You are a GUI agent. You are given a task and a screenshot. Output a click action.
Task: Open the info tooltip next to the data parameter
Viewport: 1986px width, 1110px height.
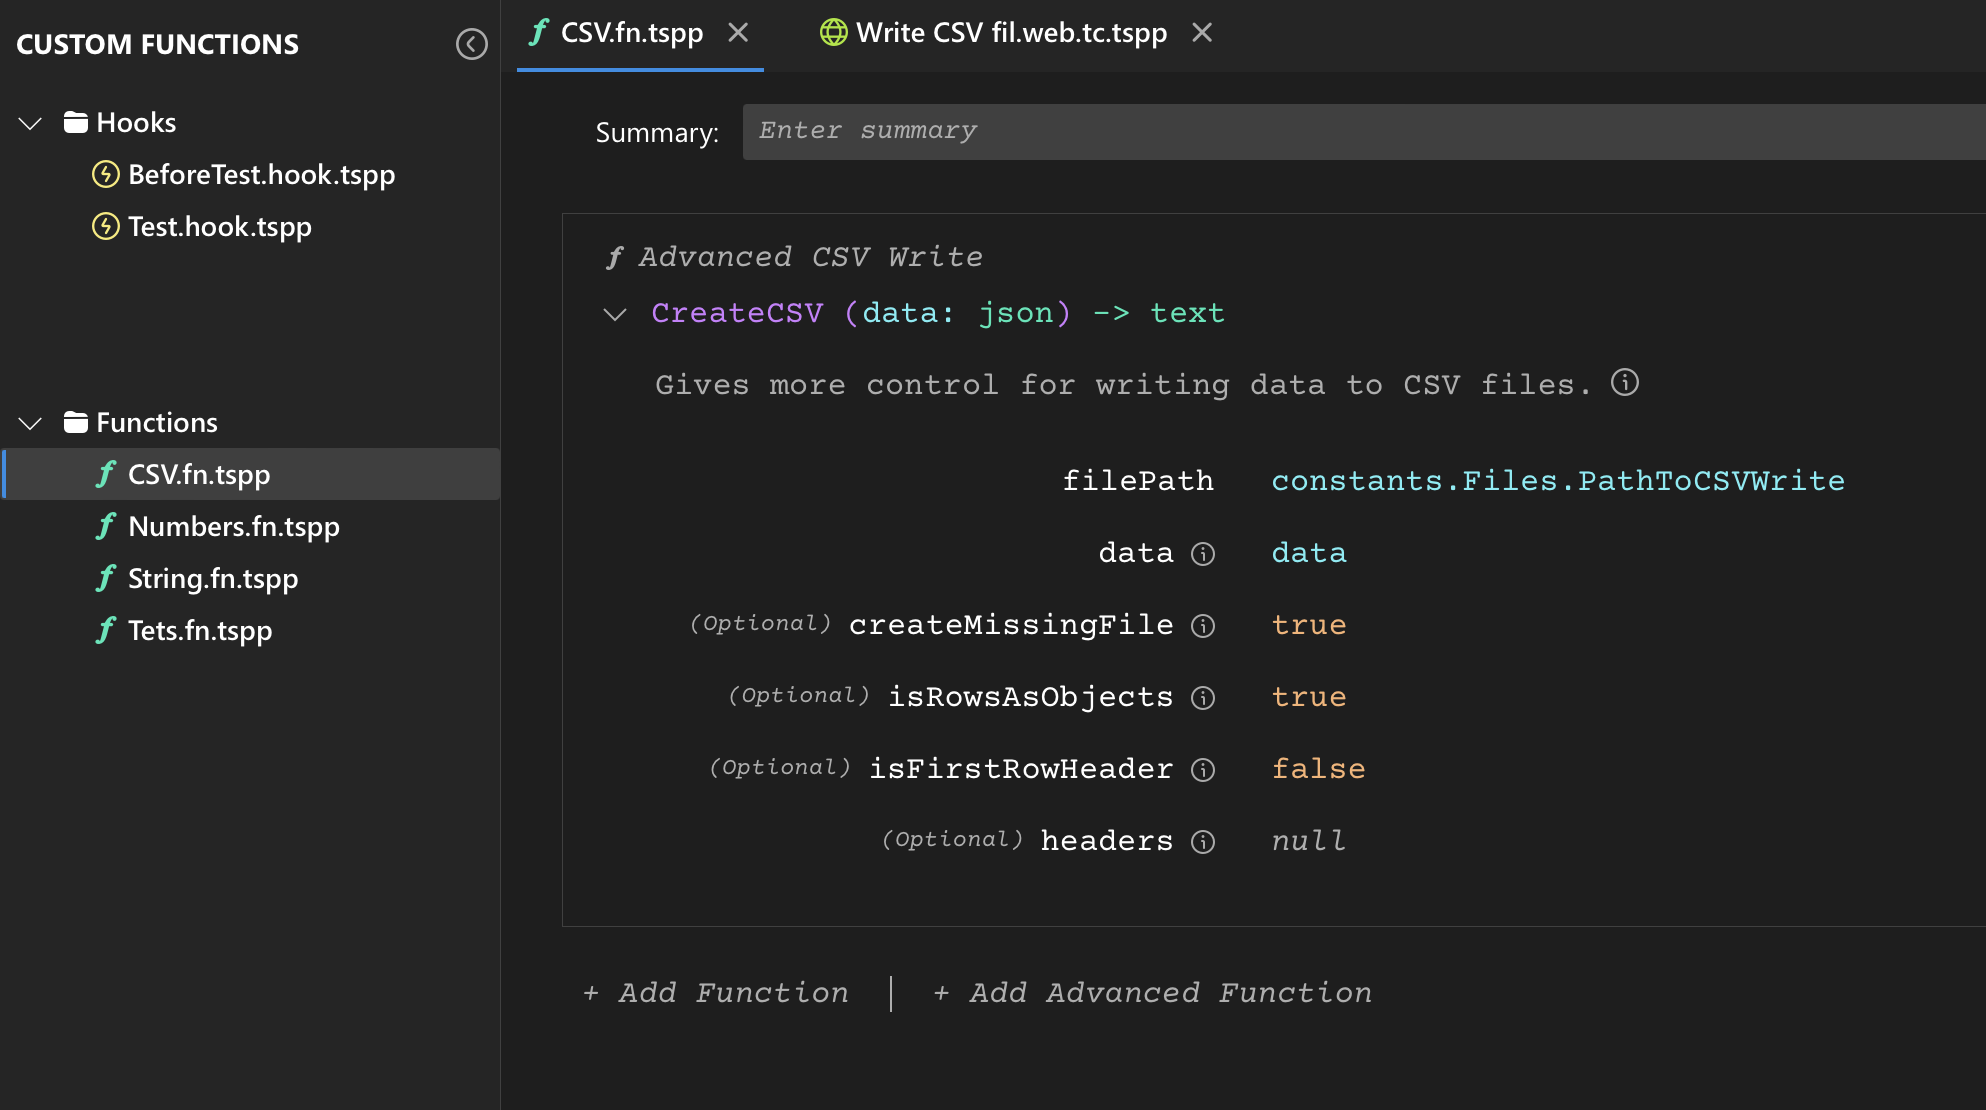[x=1205, y=553]
